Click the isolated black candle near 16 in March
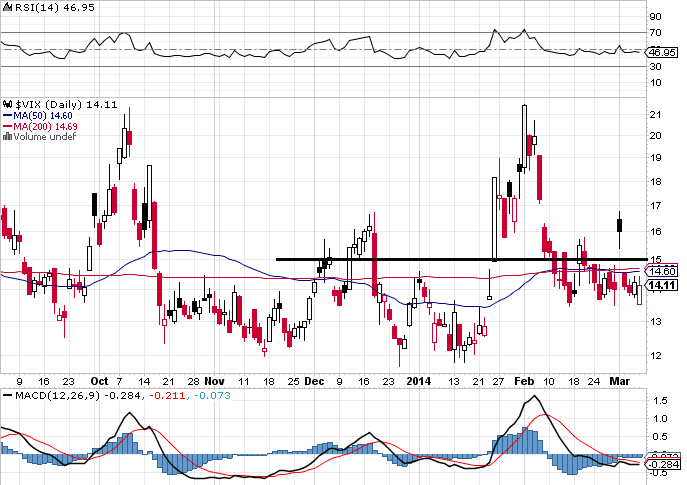Image resolution: width=687 pixels, height=485 pixels. 620,226
